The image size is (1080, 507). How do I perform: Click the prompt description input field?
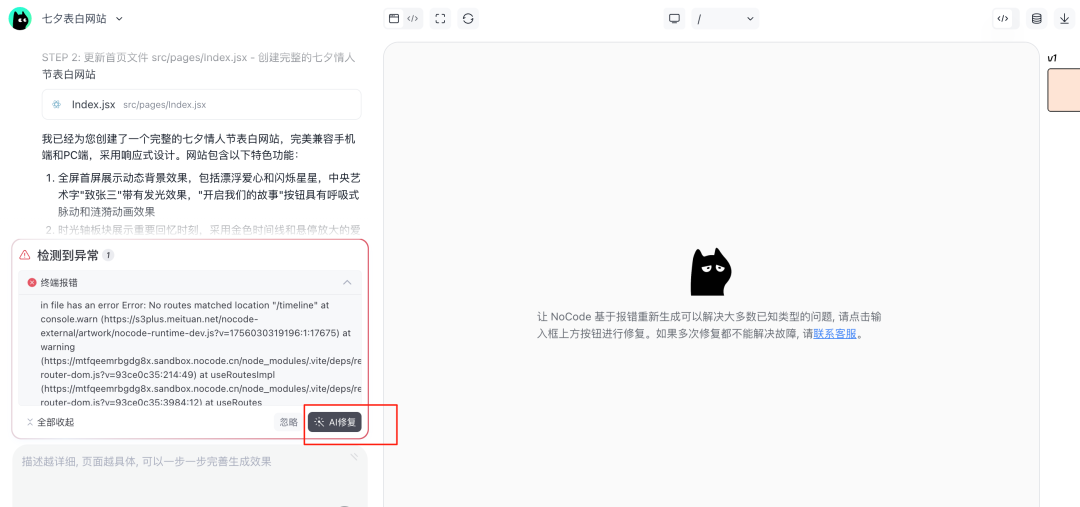[189, 476]
